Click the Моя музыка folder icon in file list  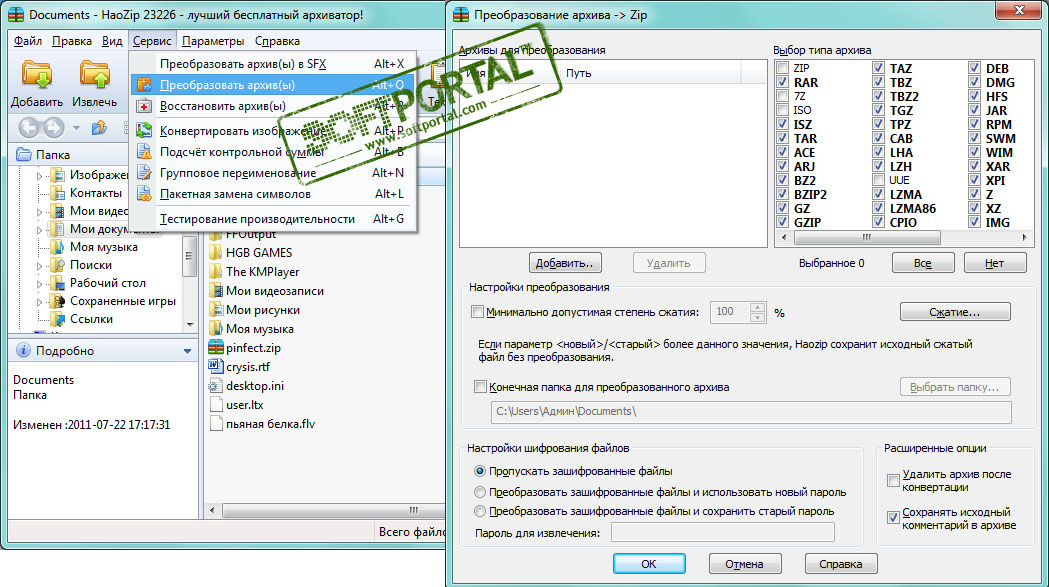click(215, 329)
